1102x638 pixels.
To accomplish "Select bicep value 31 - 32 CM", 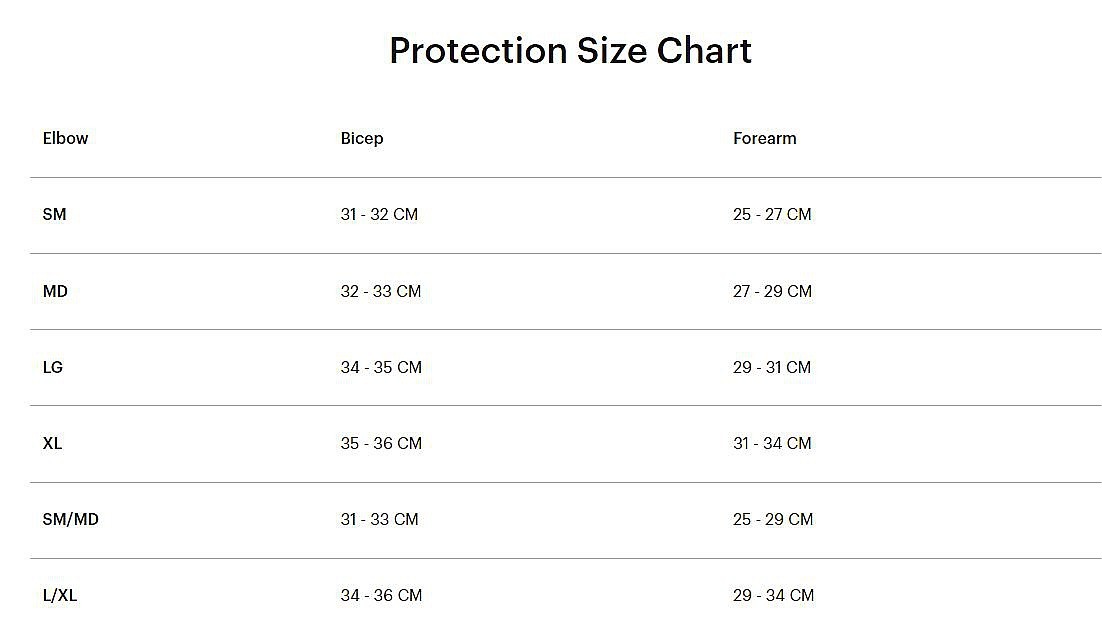I will pos(380,214).
